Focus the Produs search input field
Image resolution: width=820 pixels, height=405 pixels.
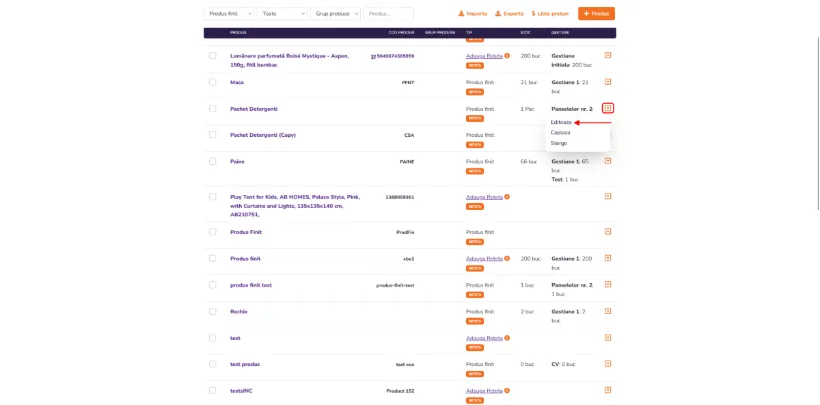click(x=388, y=14)
